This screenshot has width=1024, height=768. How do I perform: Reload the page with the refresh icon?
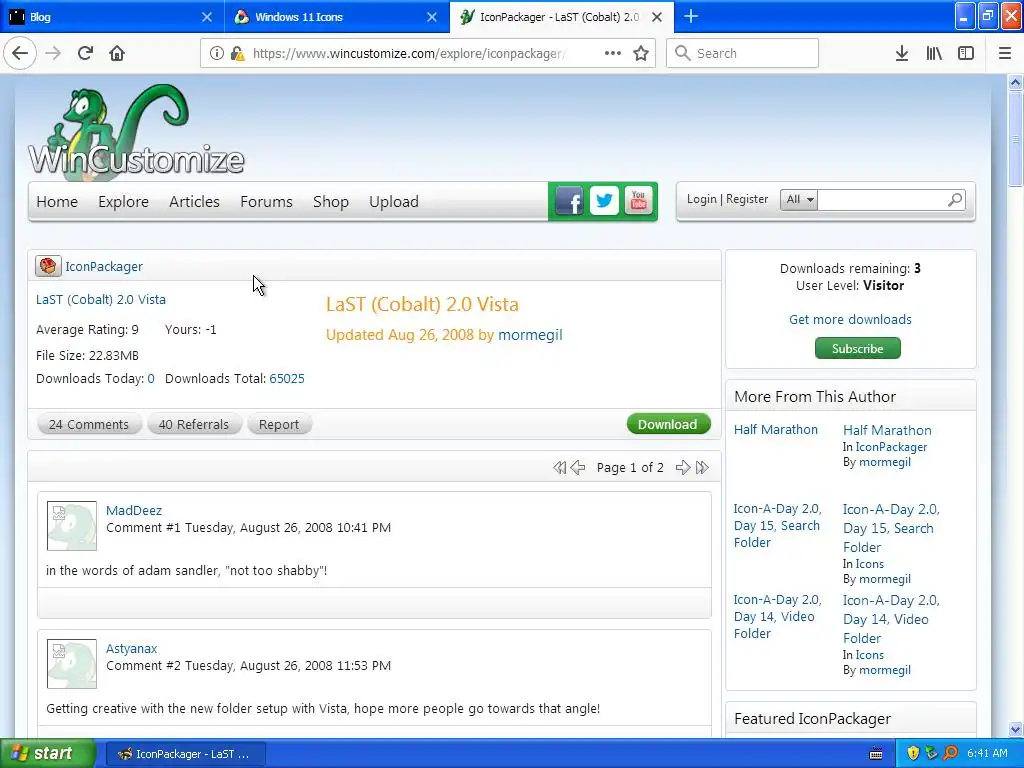pos(85,53)
